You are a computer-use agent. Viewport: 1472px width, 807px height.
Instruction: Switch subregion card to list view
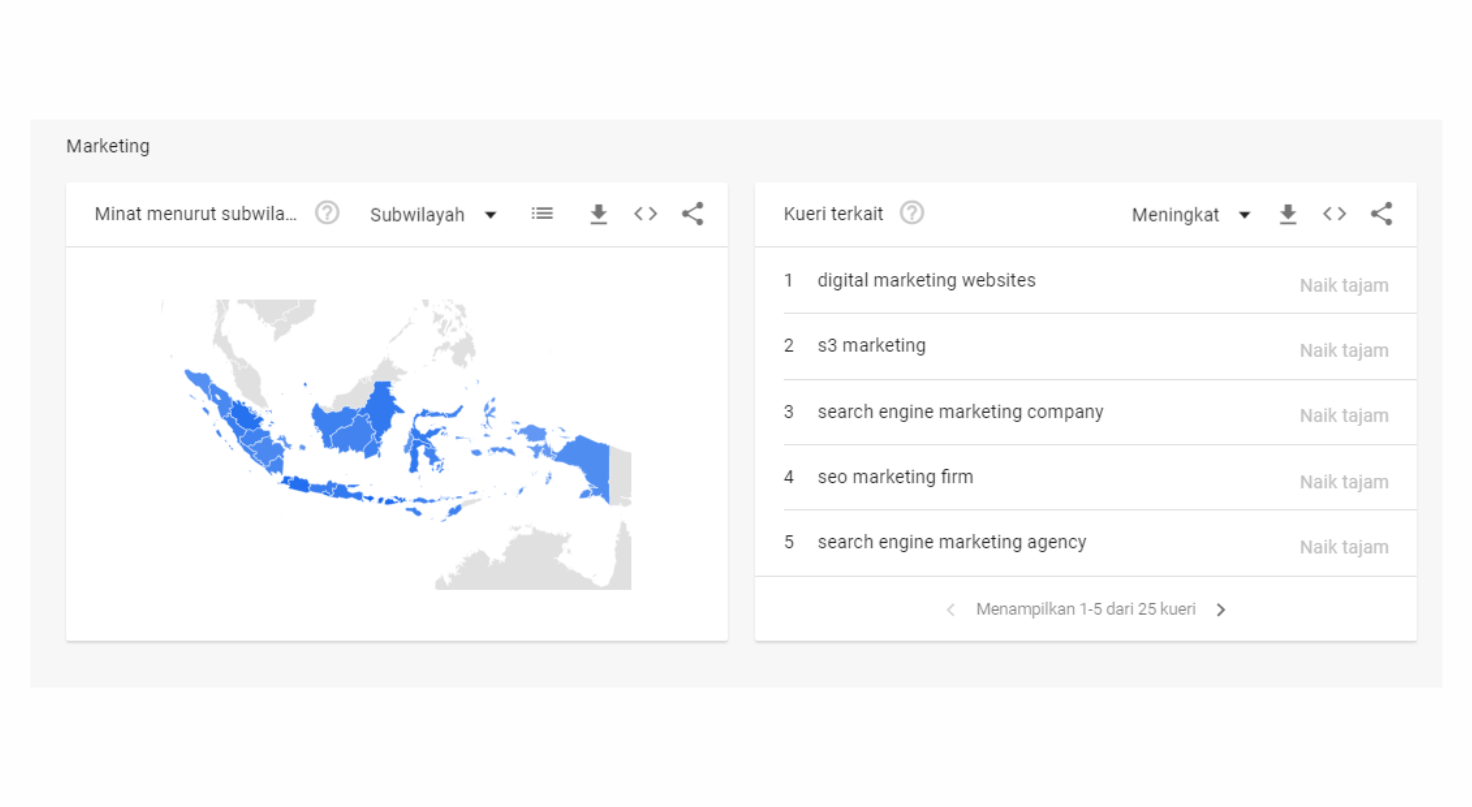coord(542,213)
